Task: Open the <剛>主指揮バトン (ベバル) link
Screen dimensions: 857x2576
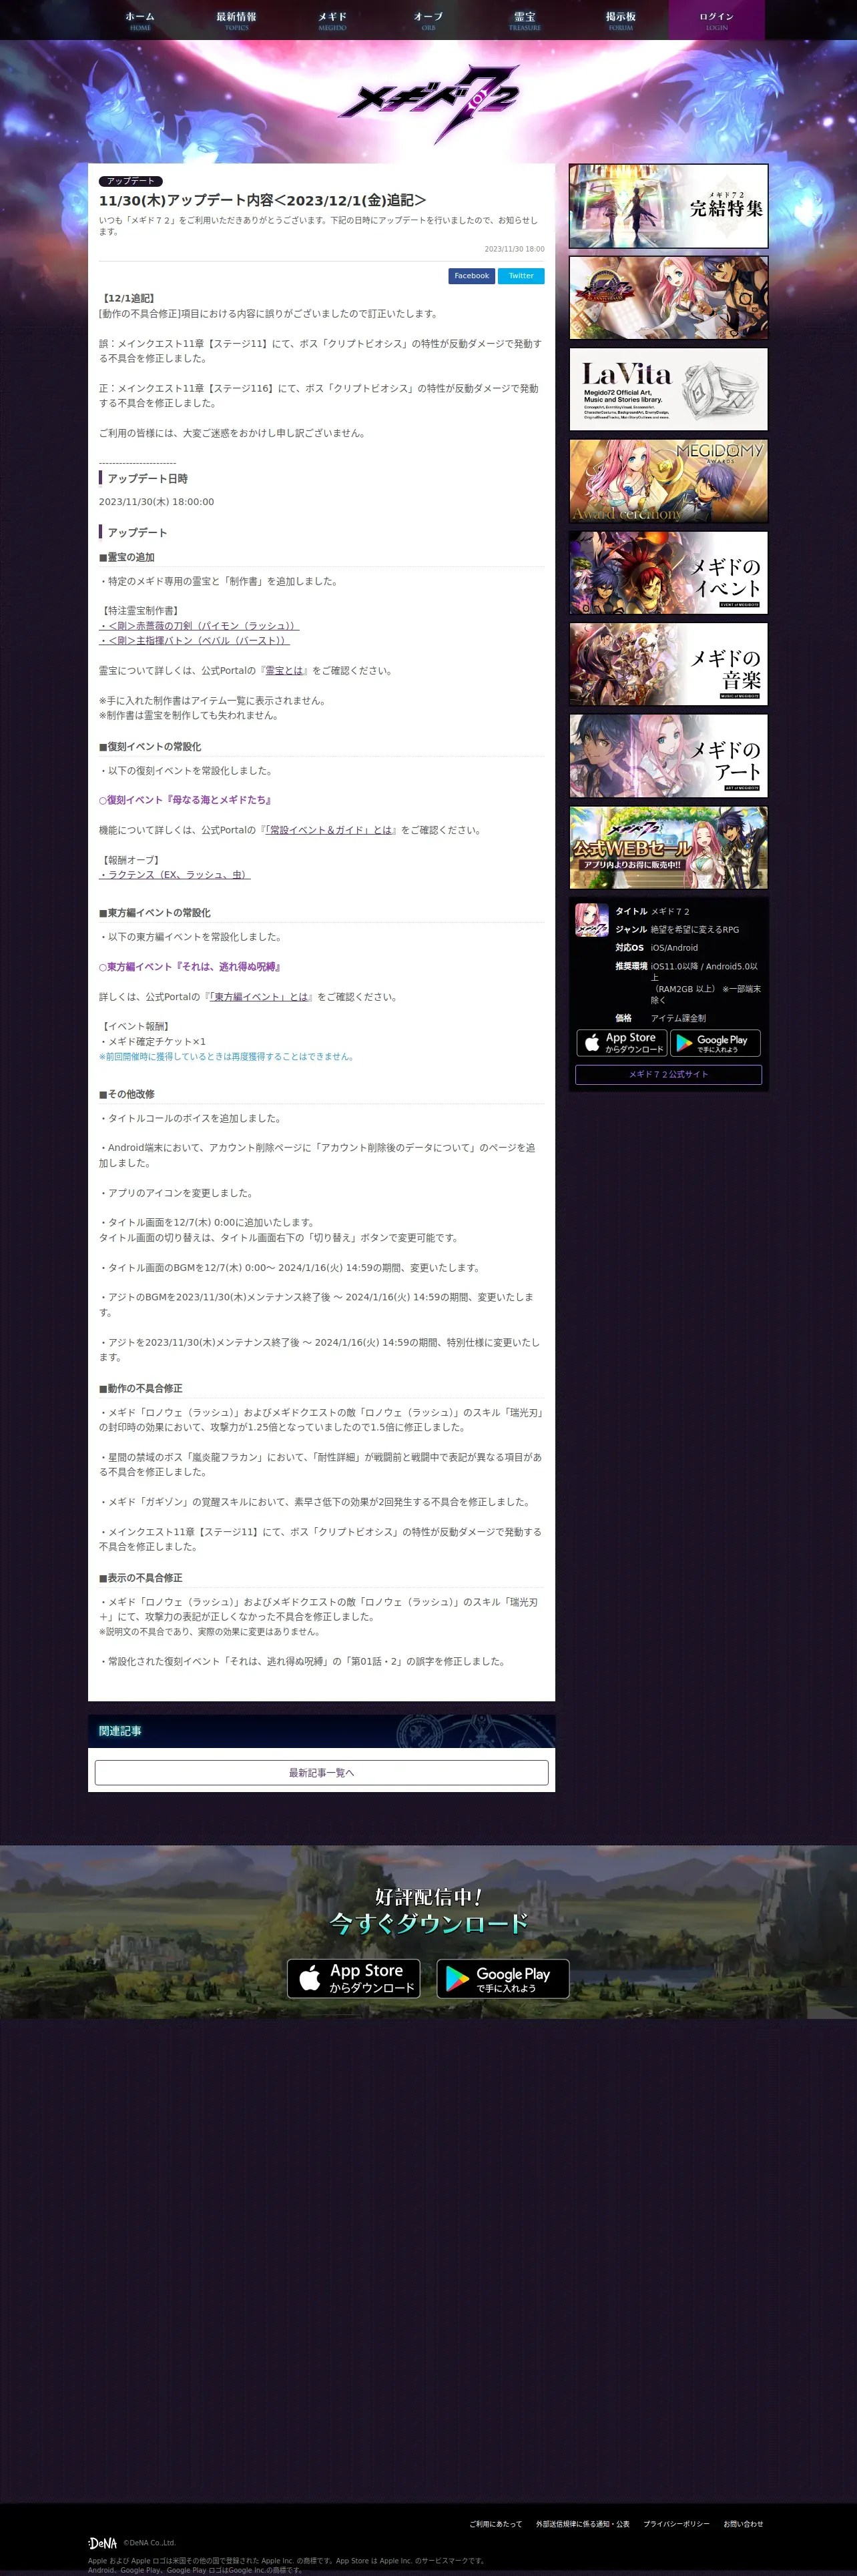Action: click(x=194, y=641)
